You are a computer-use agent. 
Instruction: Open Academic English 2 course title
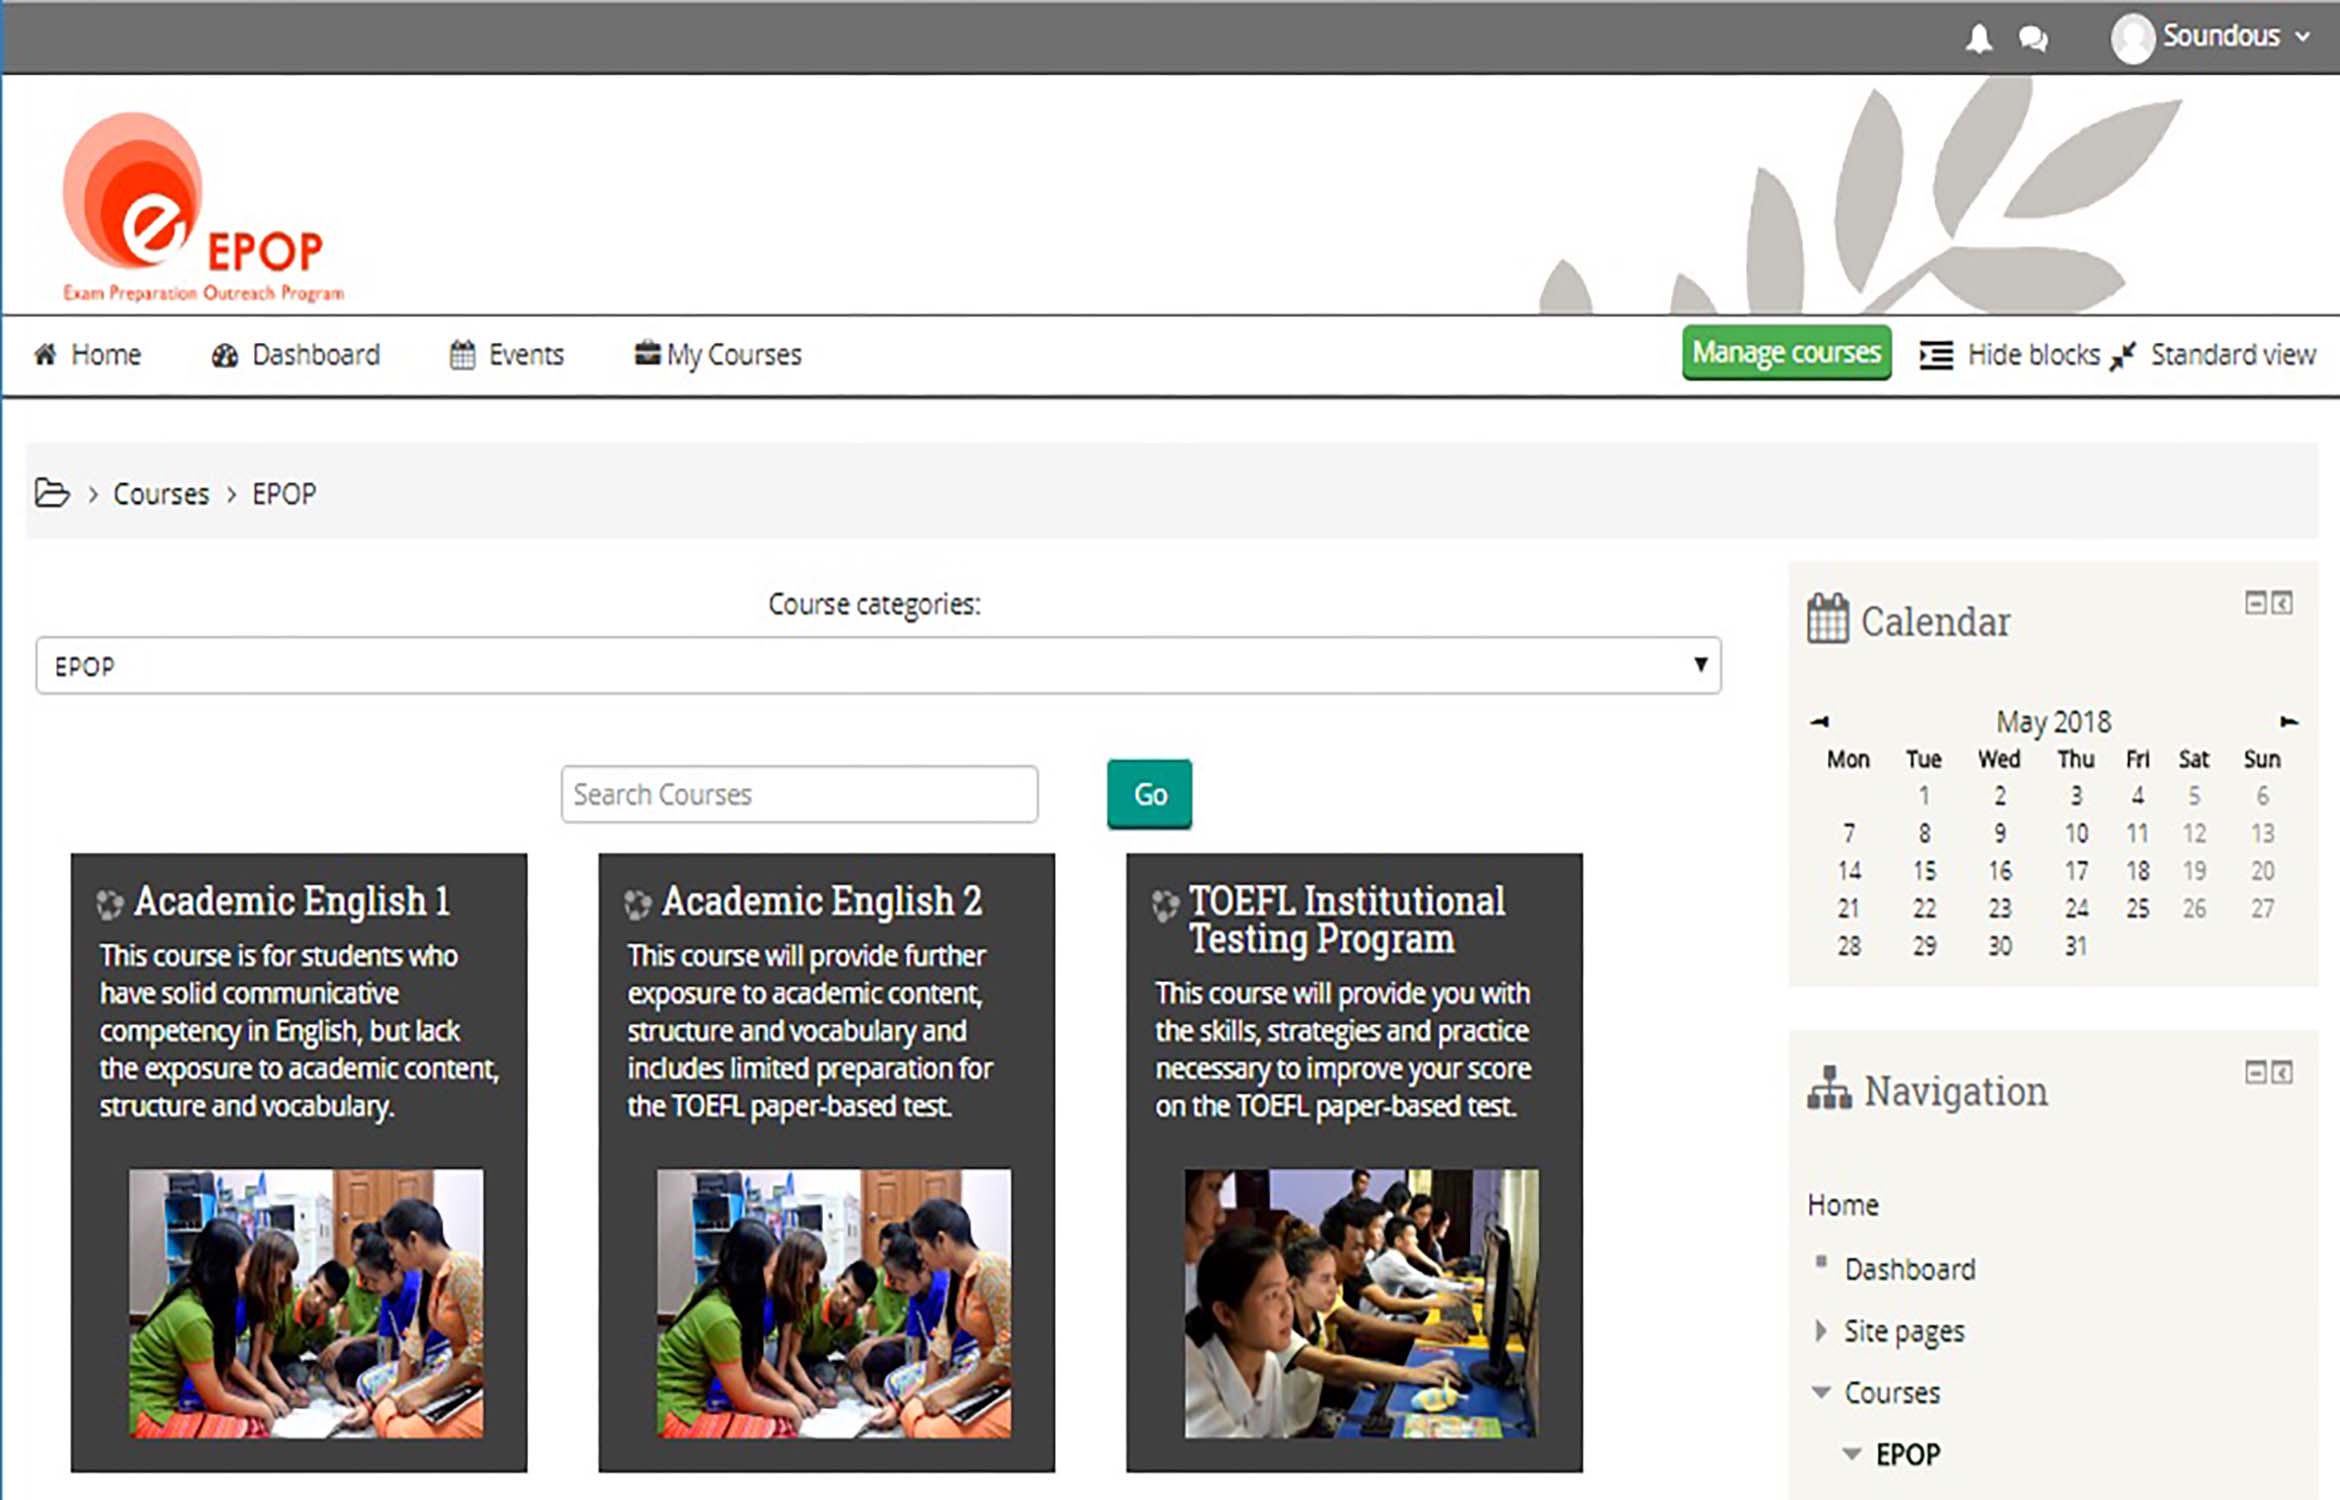[x=822, y=901]
